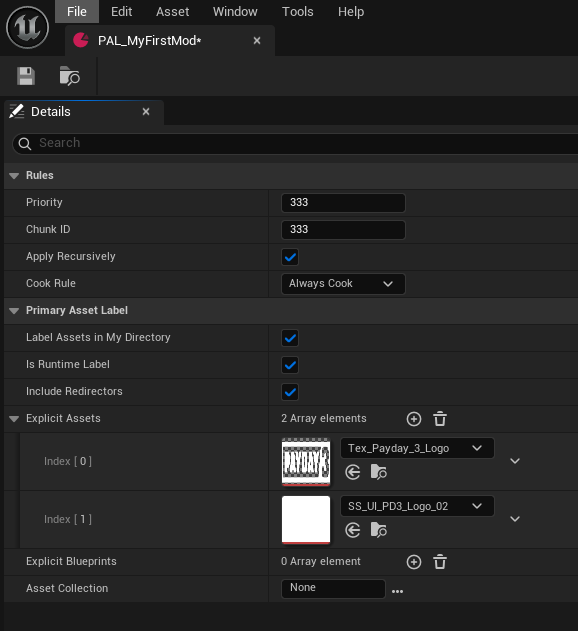Open the Help menu
The height and width of the screenshot is (631, 578).
(x=351, y=12)
